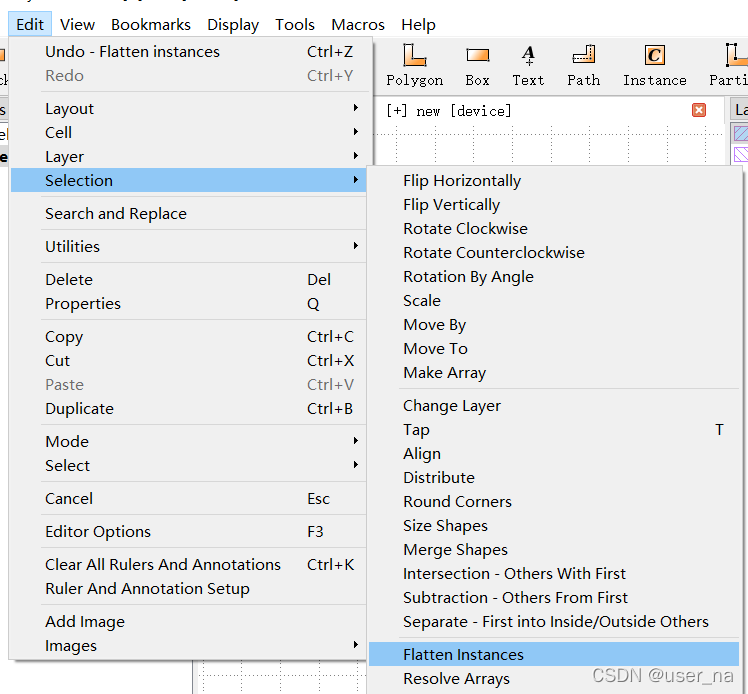Choose Search and Replace

coord(188,213)
